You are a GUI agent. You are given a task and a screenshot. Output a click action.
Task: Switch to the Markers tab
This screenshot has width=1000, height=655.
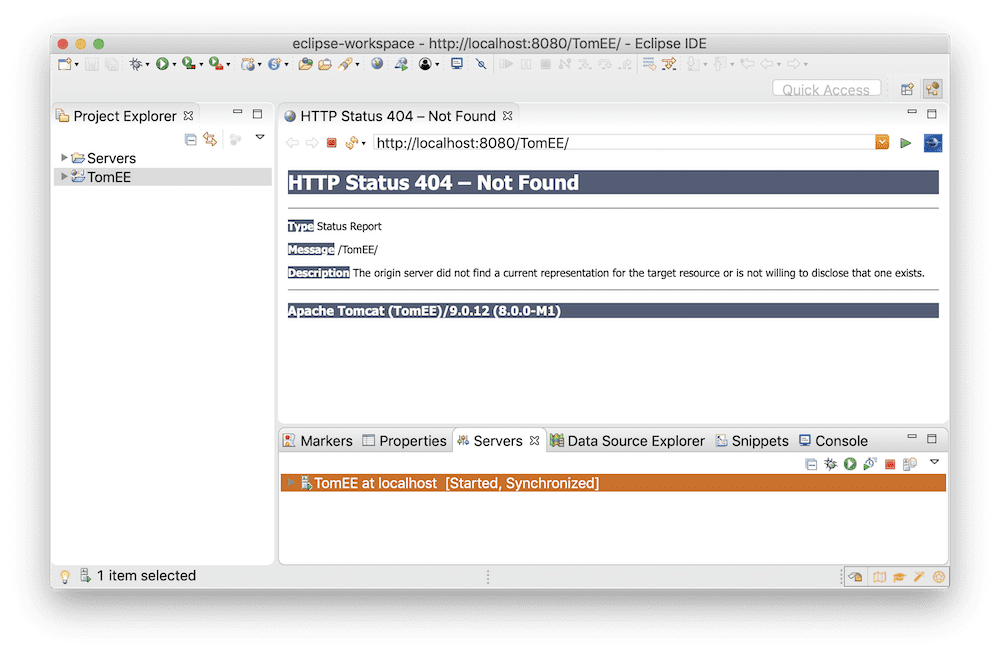[x=318, y=441]
